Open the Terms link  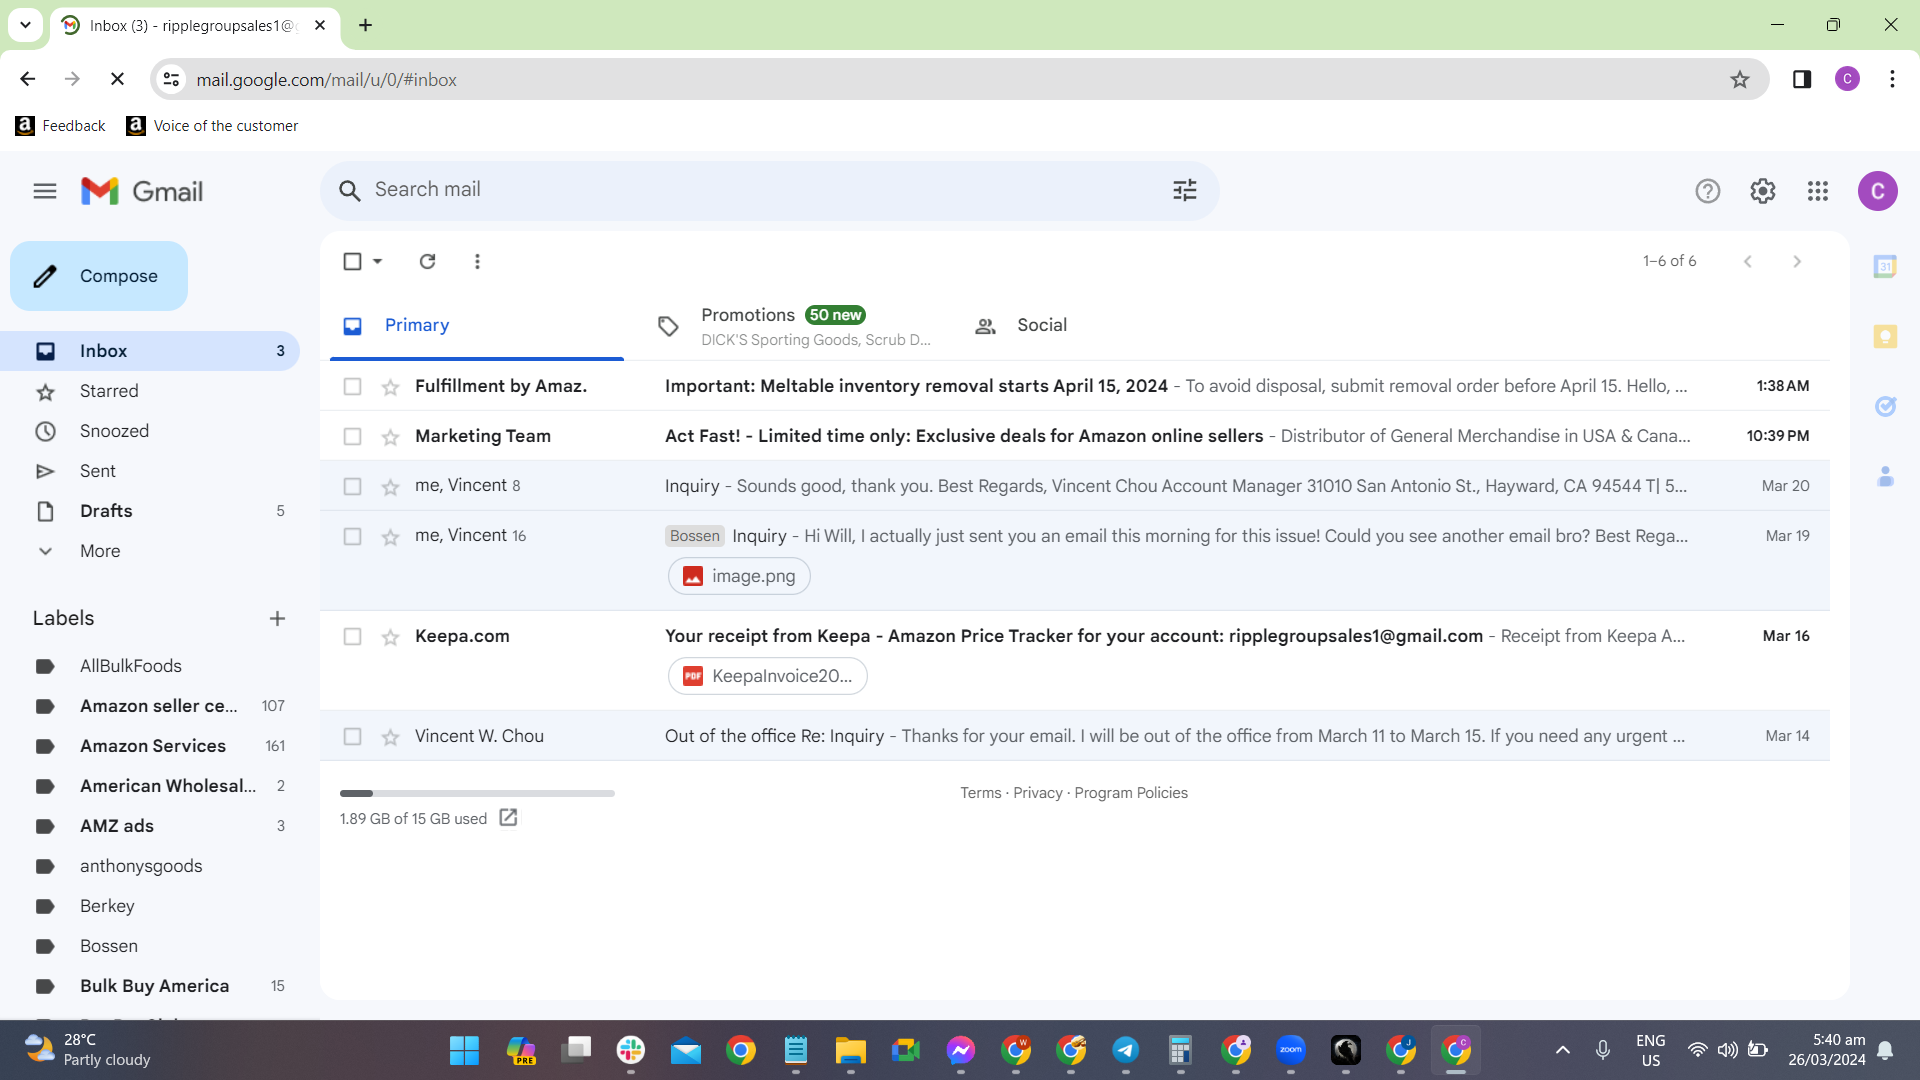(x=980, y=793)
